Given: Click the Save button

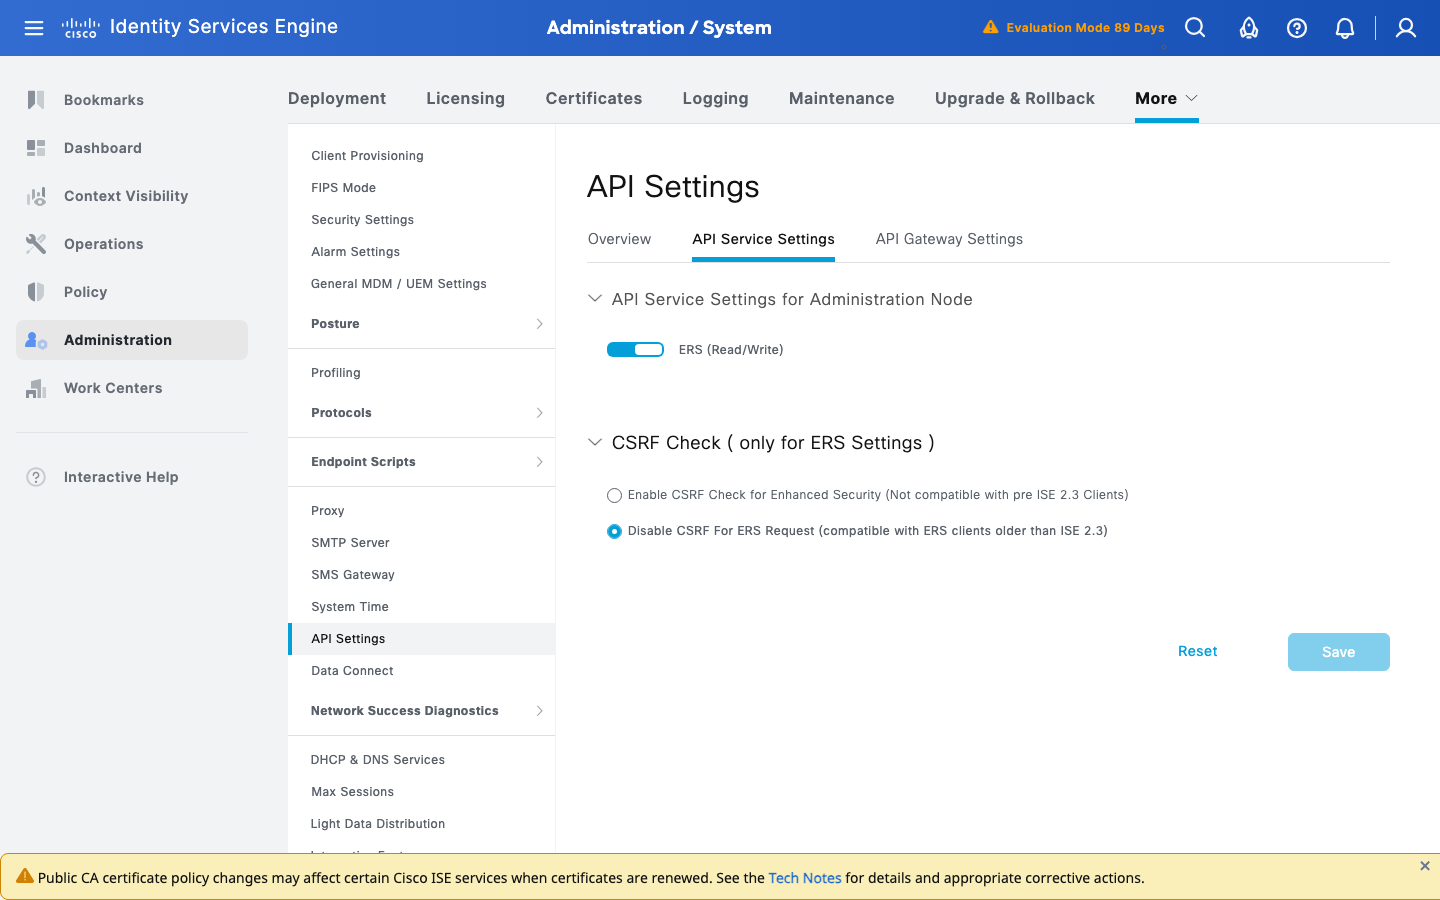Looking at the screenshot, I should click(1339, 652).
